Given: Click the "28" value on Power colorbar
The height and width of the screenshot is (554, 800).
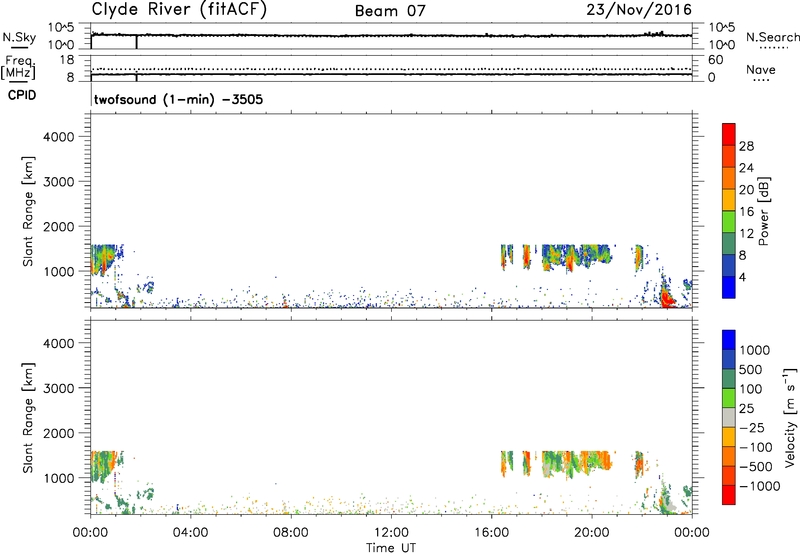Looking at the screenshot, I should (x=746, y=146).
